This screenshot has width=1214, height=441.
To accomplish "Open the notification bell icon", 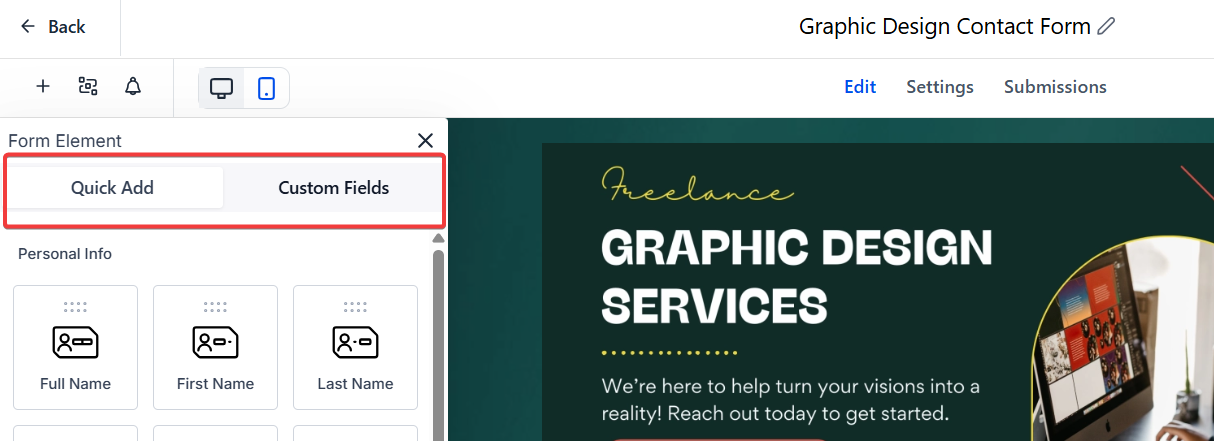I will tap(133, 87).
